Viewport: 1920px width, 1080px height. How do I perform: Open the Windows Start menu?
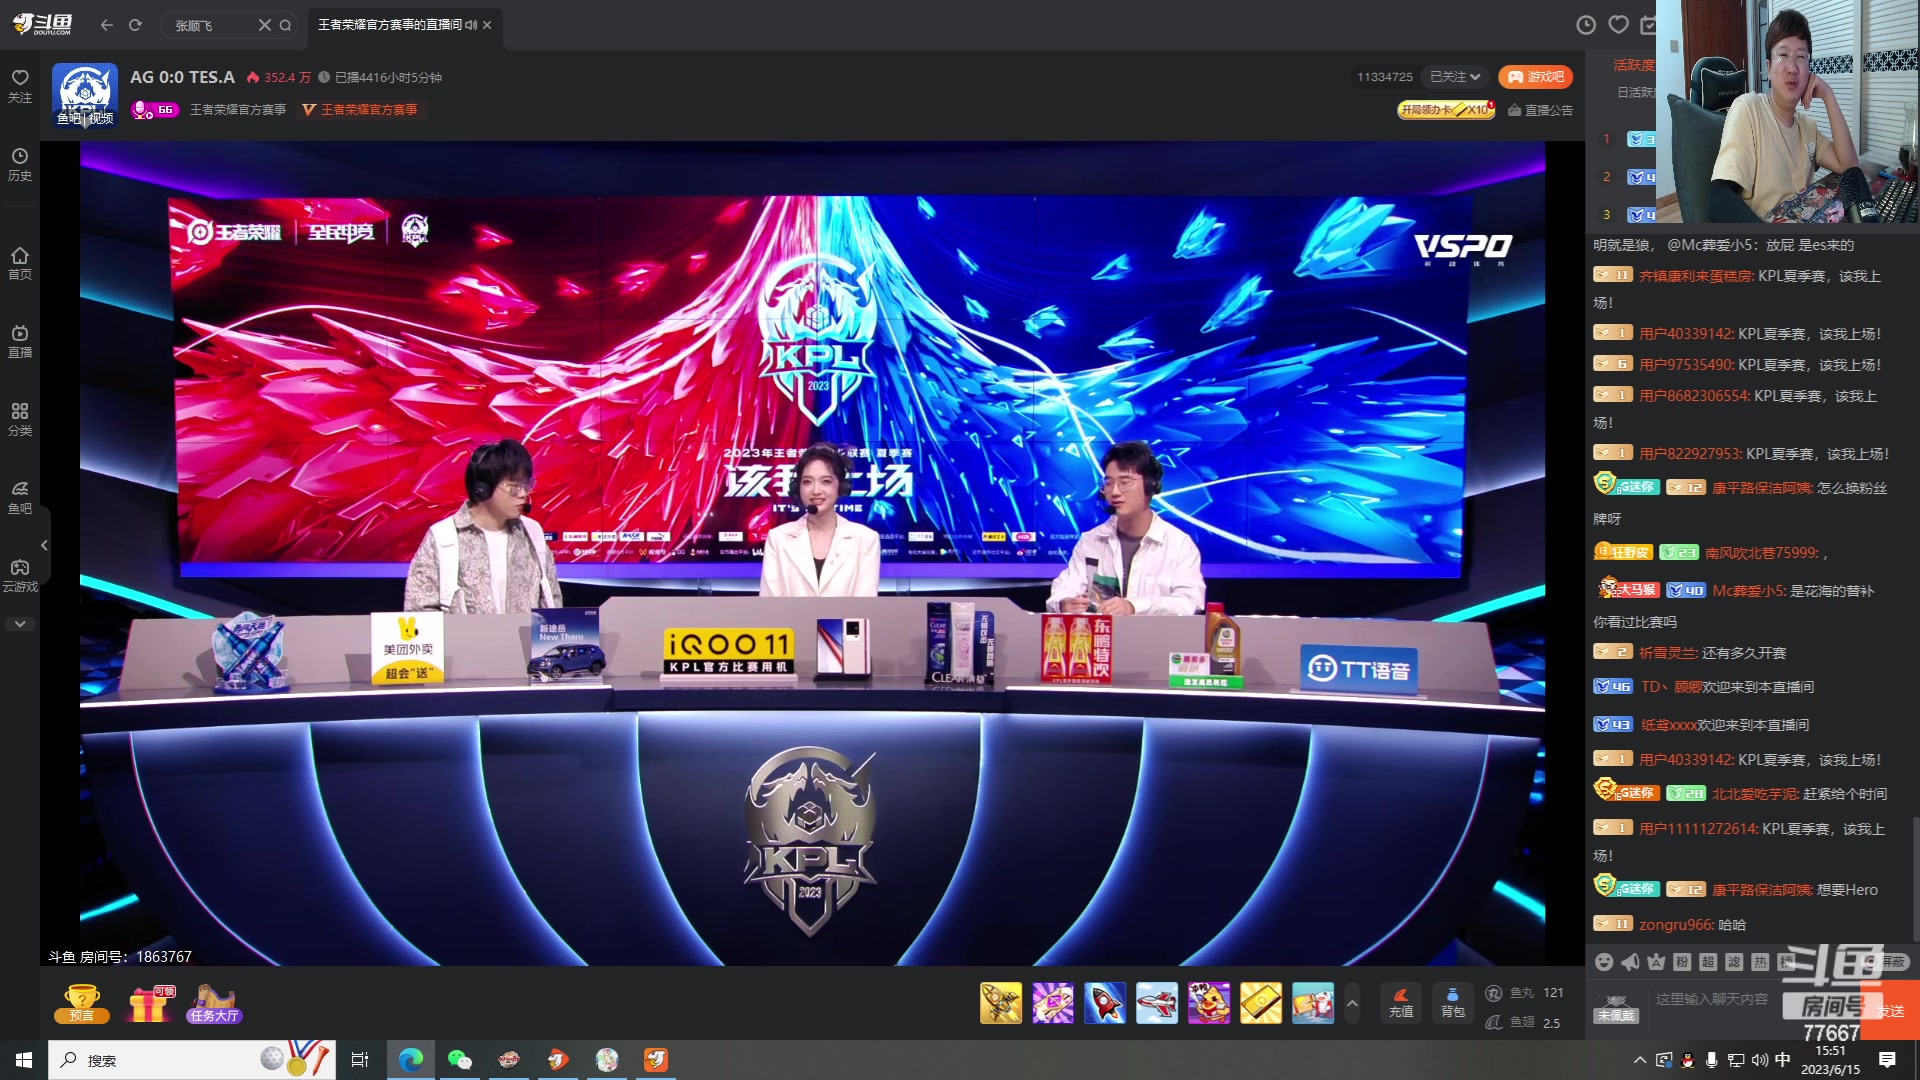pos(24,1060)
